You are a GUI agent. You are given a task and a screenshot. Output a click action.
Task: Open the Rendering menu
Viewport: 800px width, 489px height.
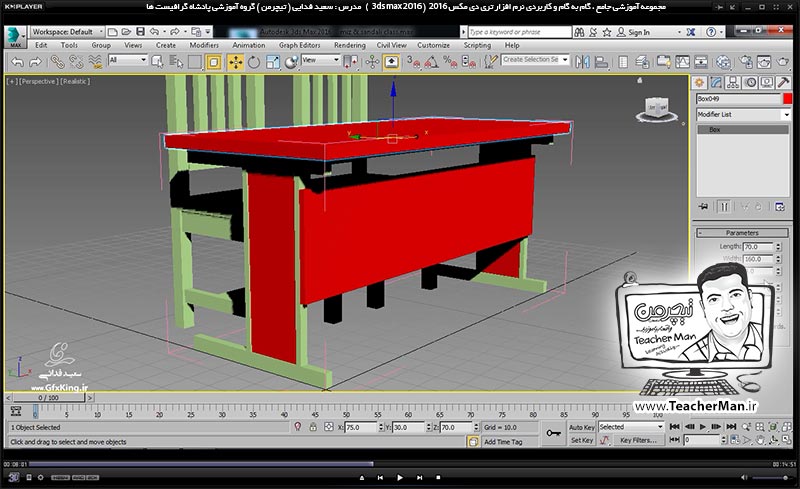pos(349,45)
